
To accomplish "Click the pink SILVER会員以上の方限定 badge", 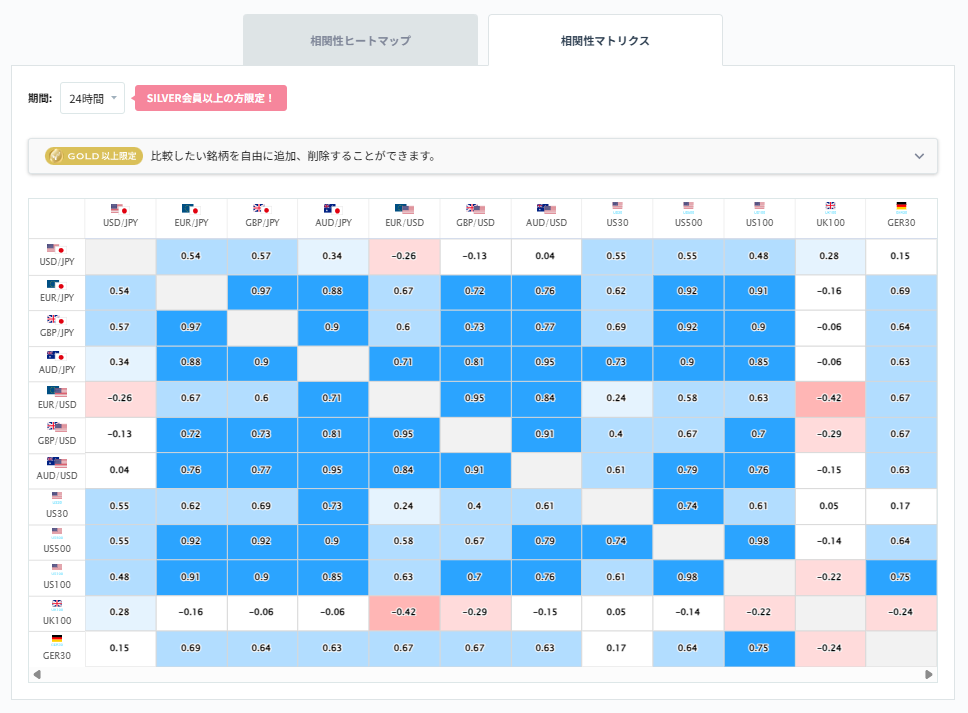I will pos(210,99).
